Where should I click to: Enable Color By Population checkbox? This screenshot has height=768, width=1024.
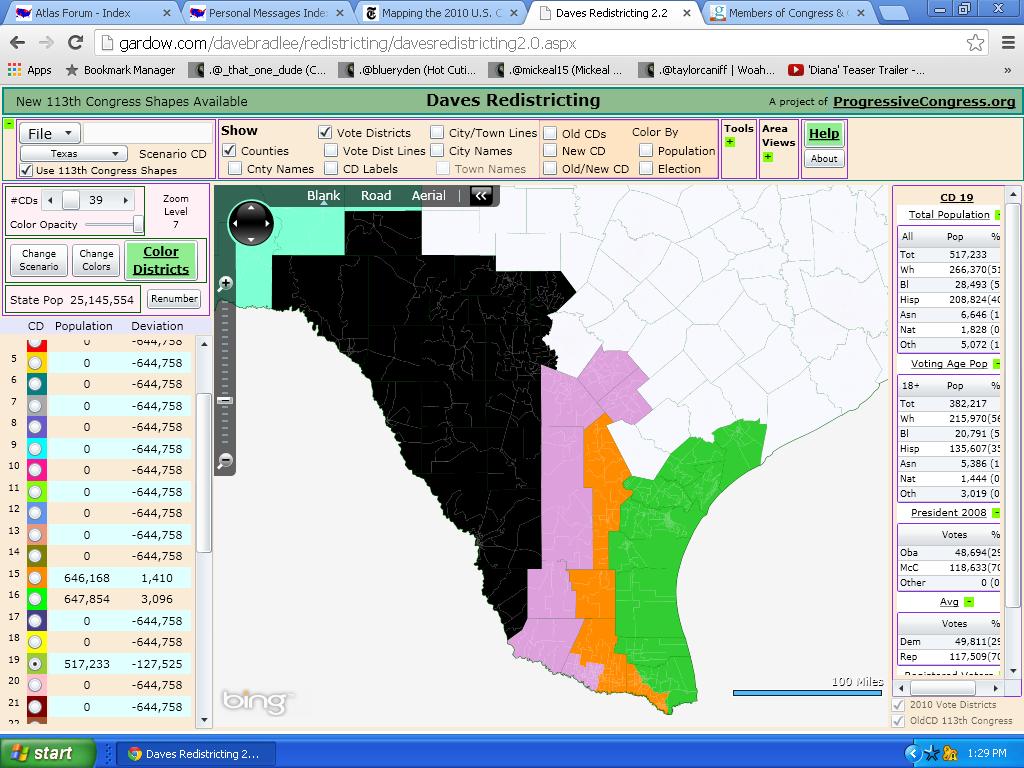point(646,150)
